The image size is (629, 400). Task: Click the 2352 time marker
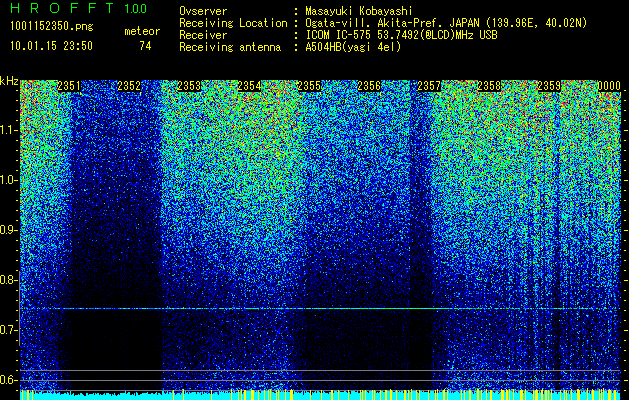click(129, 86)
